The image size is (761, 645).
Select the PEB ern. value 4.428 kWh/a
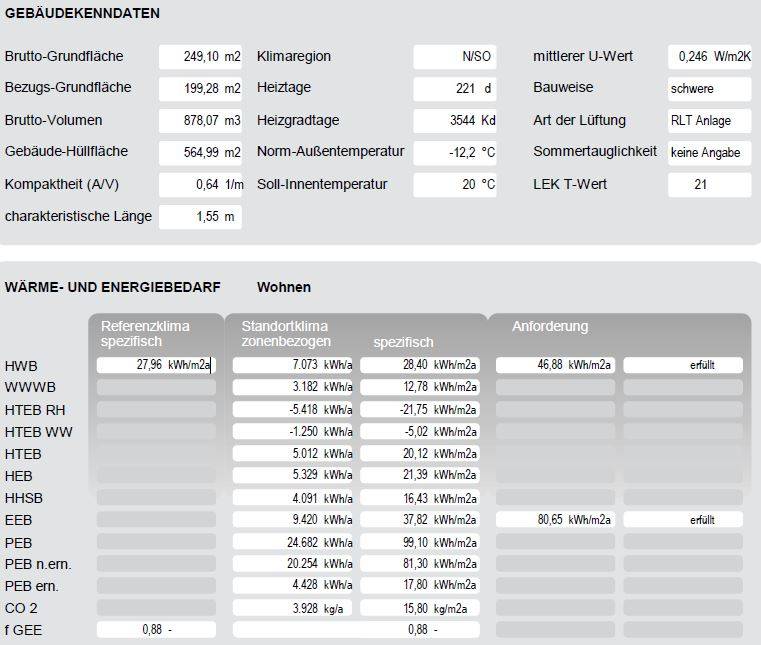(x=293, y=585)
